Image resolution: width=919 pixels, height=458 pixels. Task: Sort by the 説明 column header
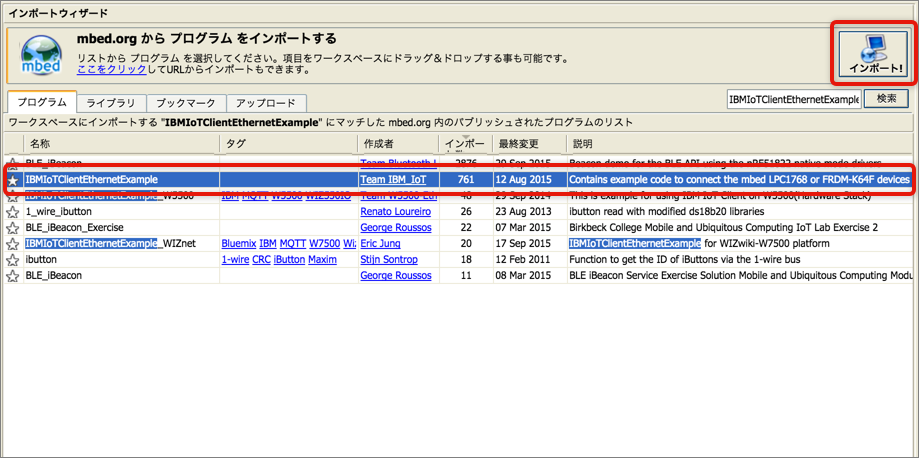pos(740,144)
